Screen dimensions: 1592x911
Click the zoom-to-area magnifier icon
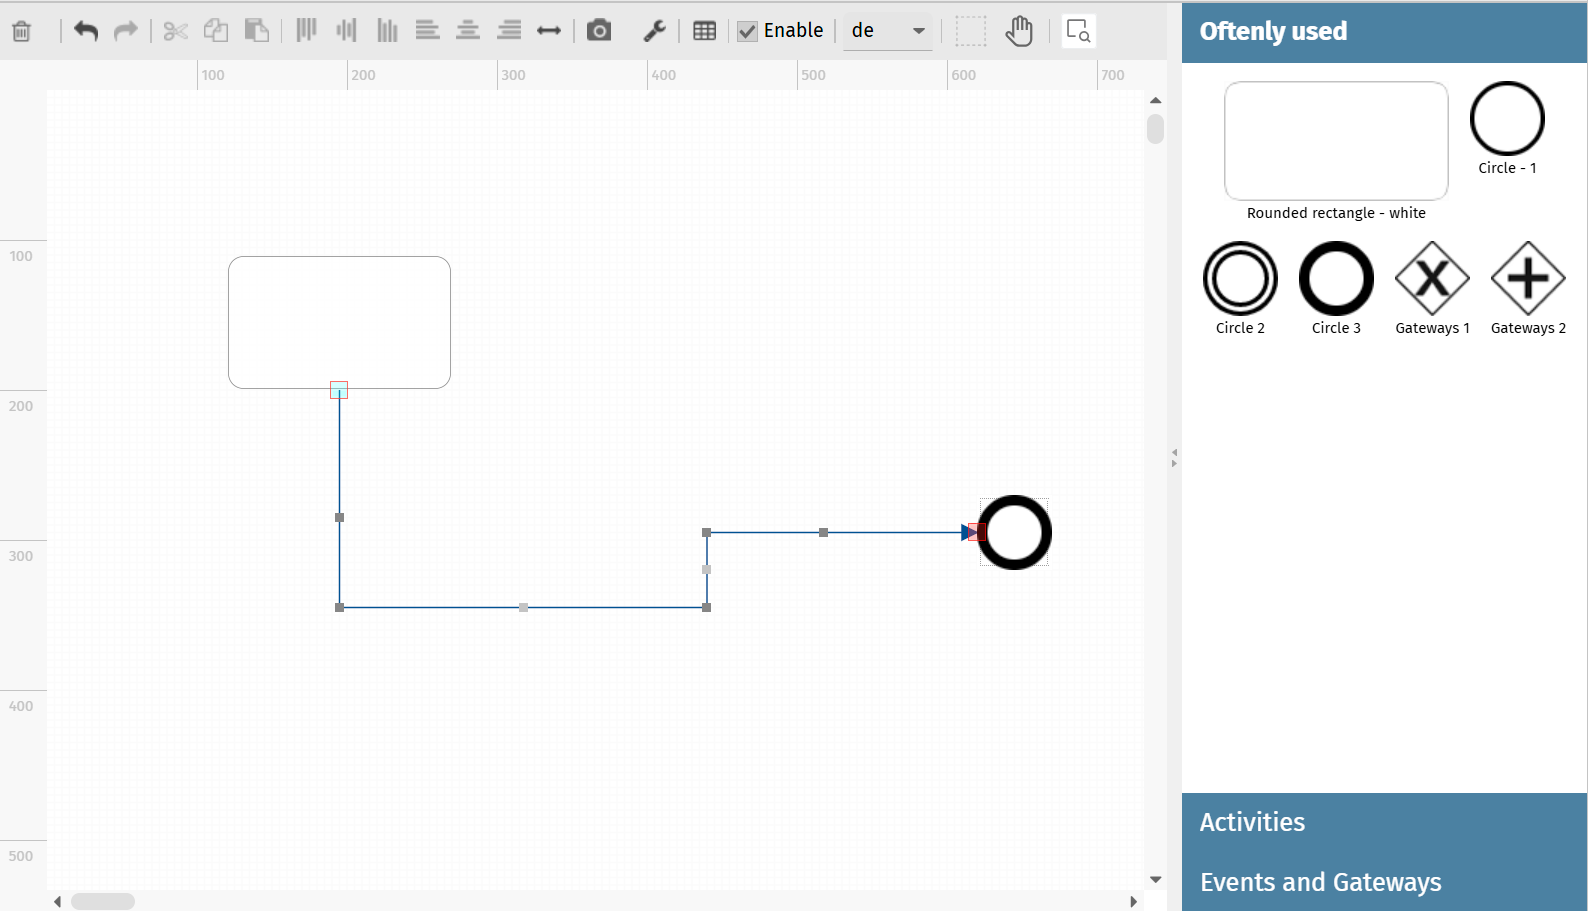click(1078, 31)
